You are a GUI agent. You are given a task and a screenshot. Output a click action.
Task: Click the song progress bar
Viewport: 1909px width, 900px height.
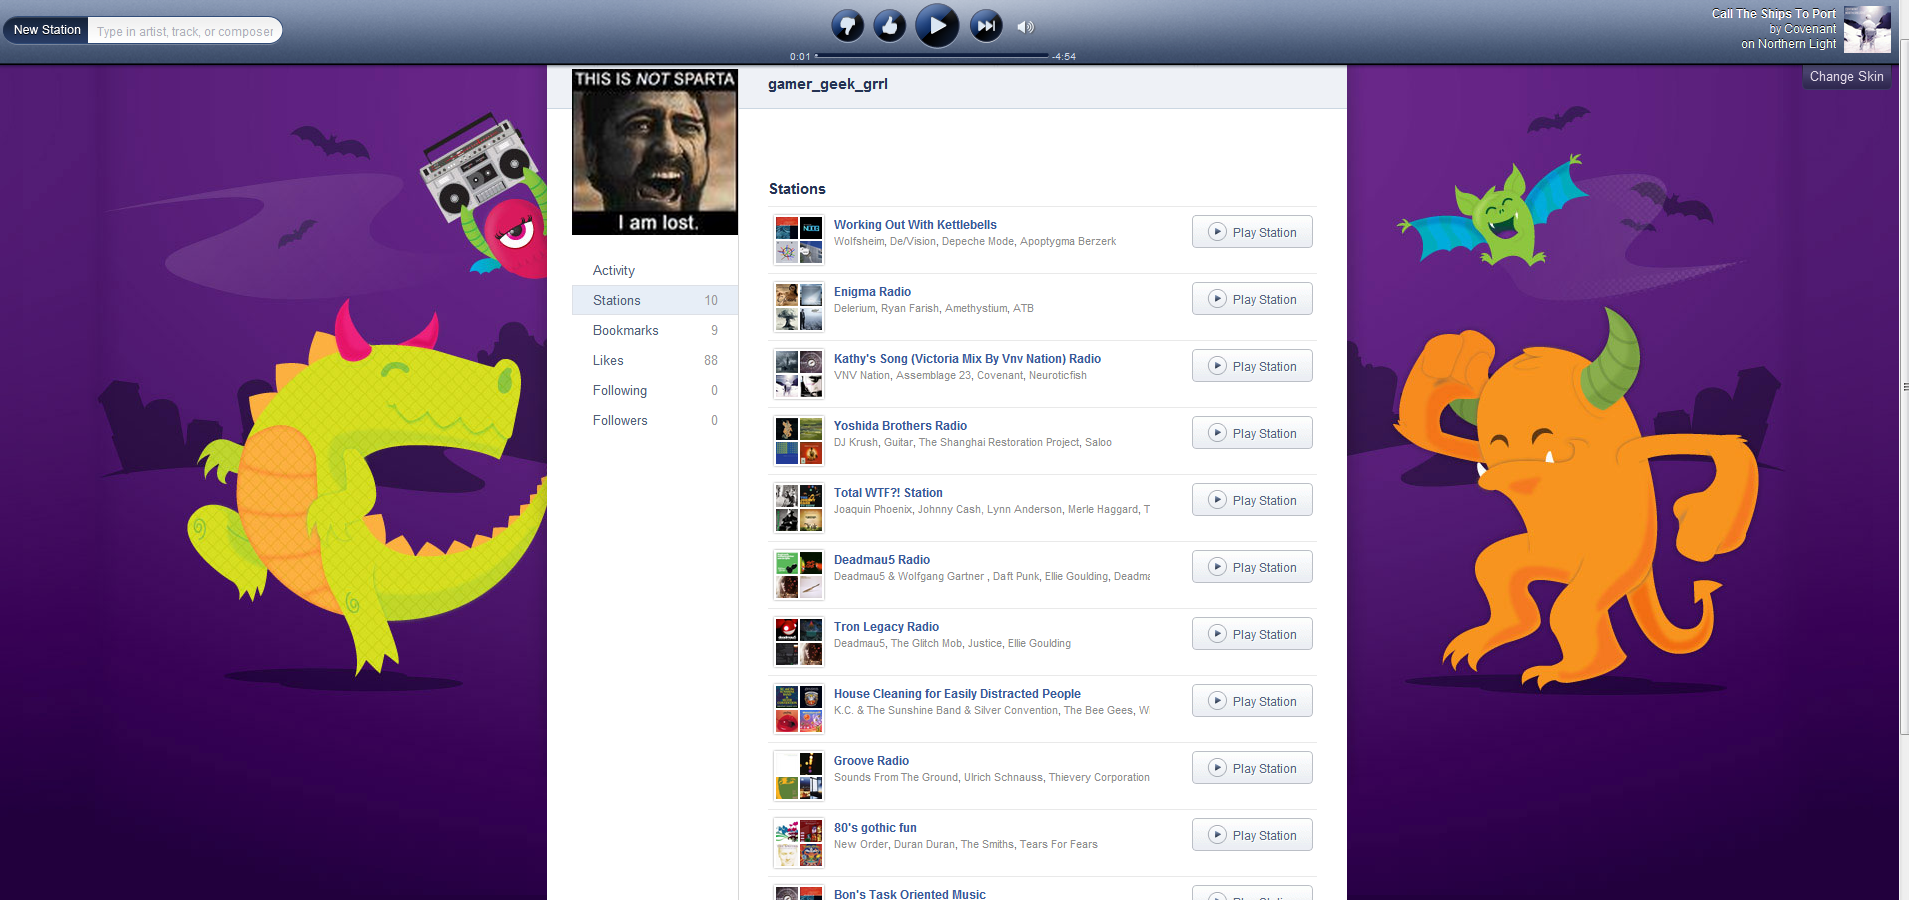point(932,56)
